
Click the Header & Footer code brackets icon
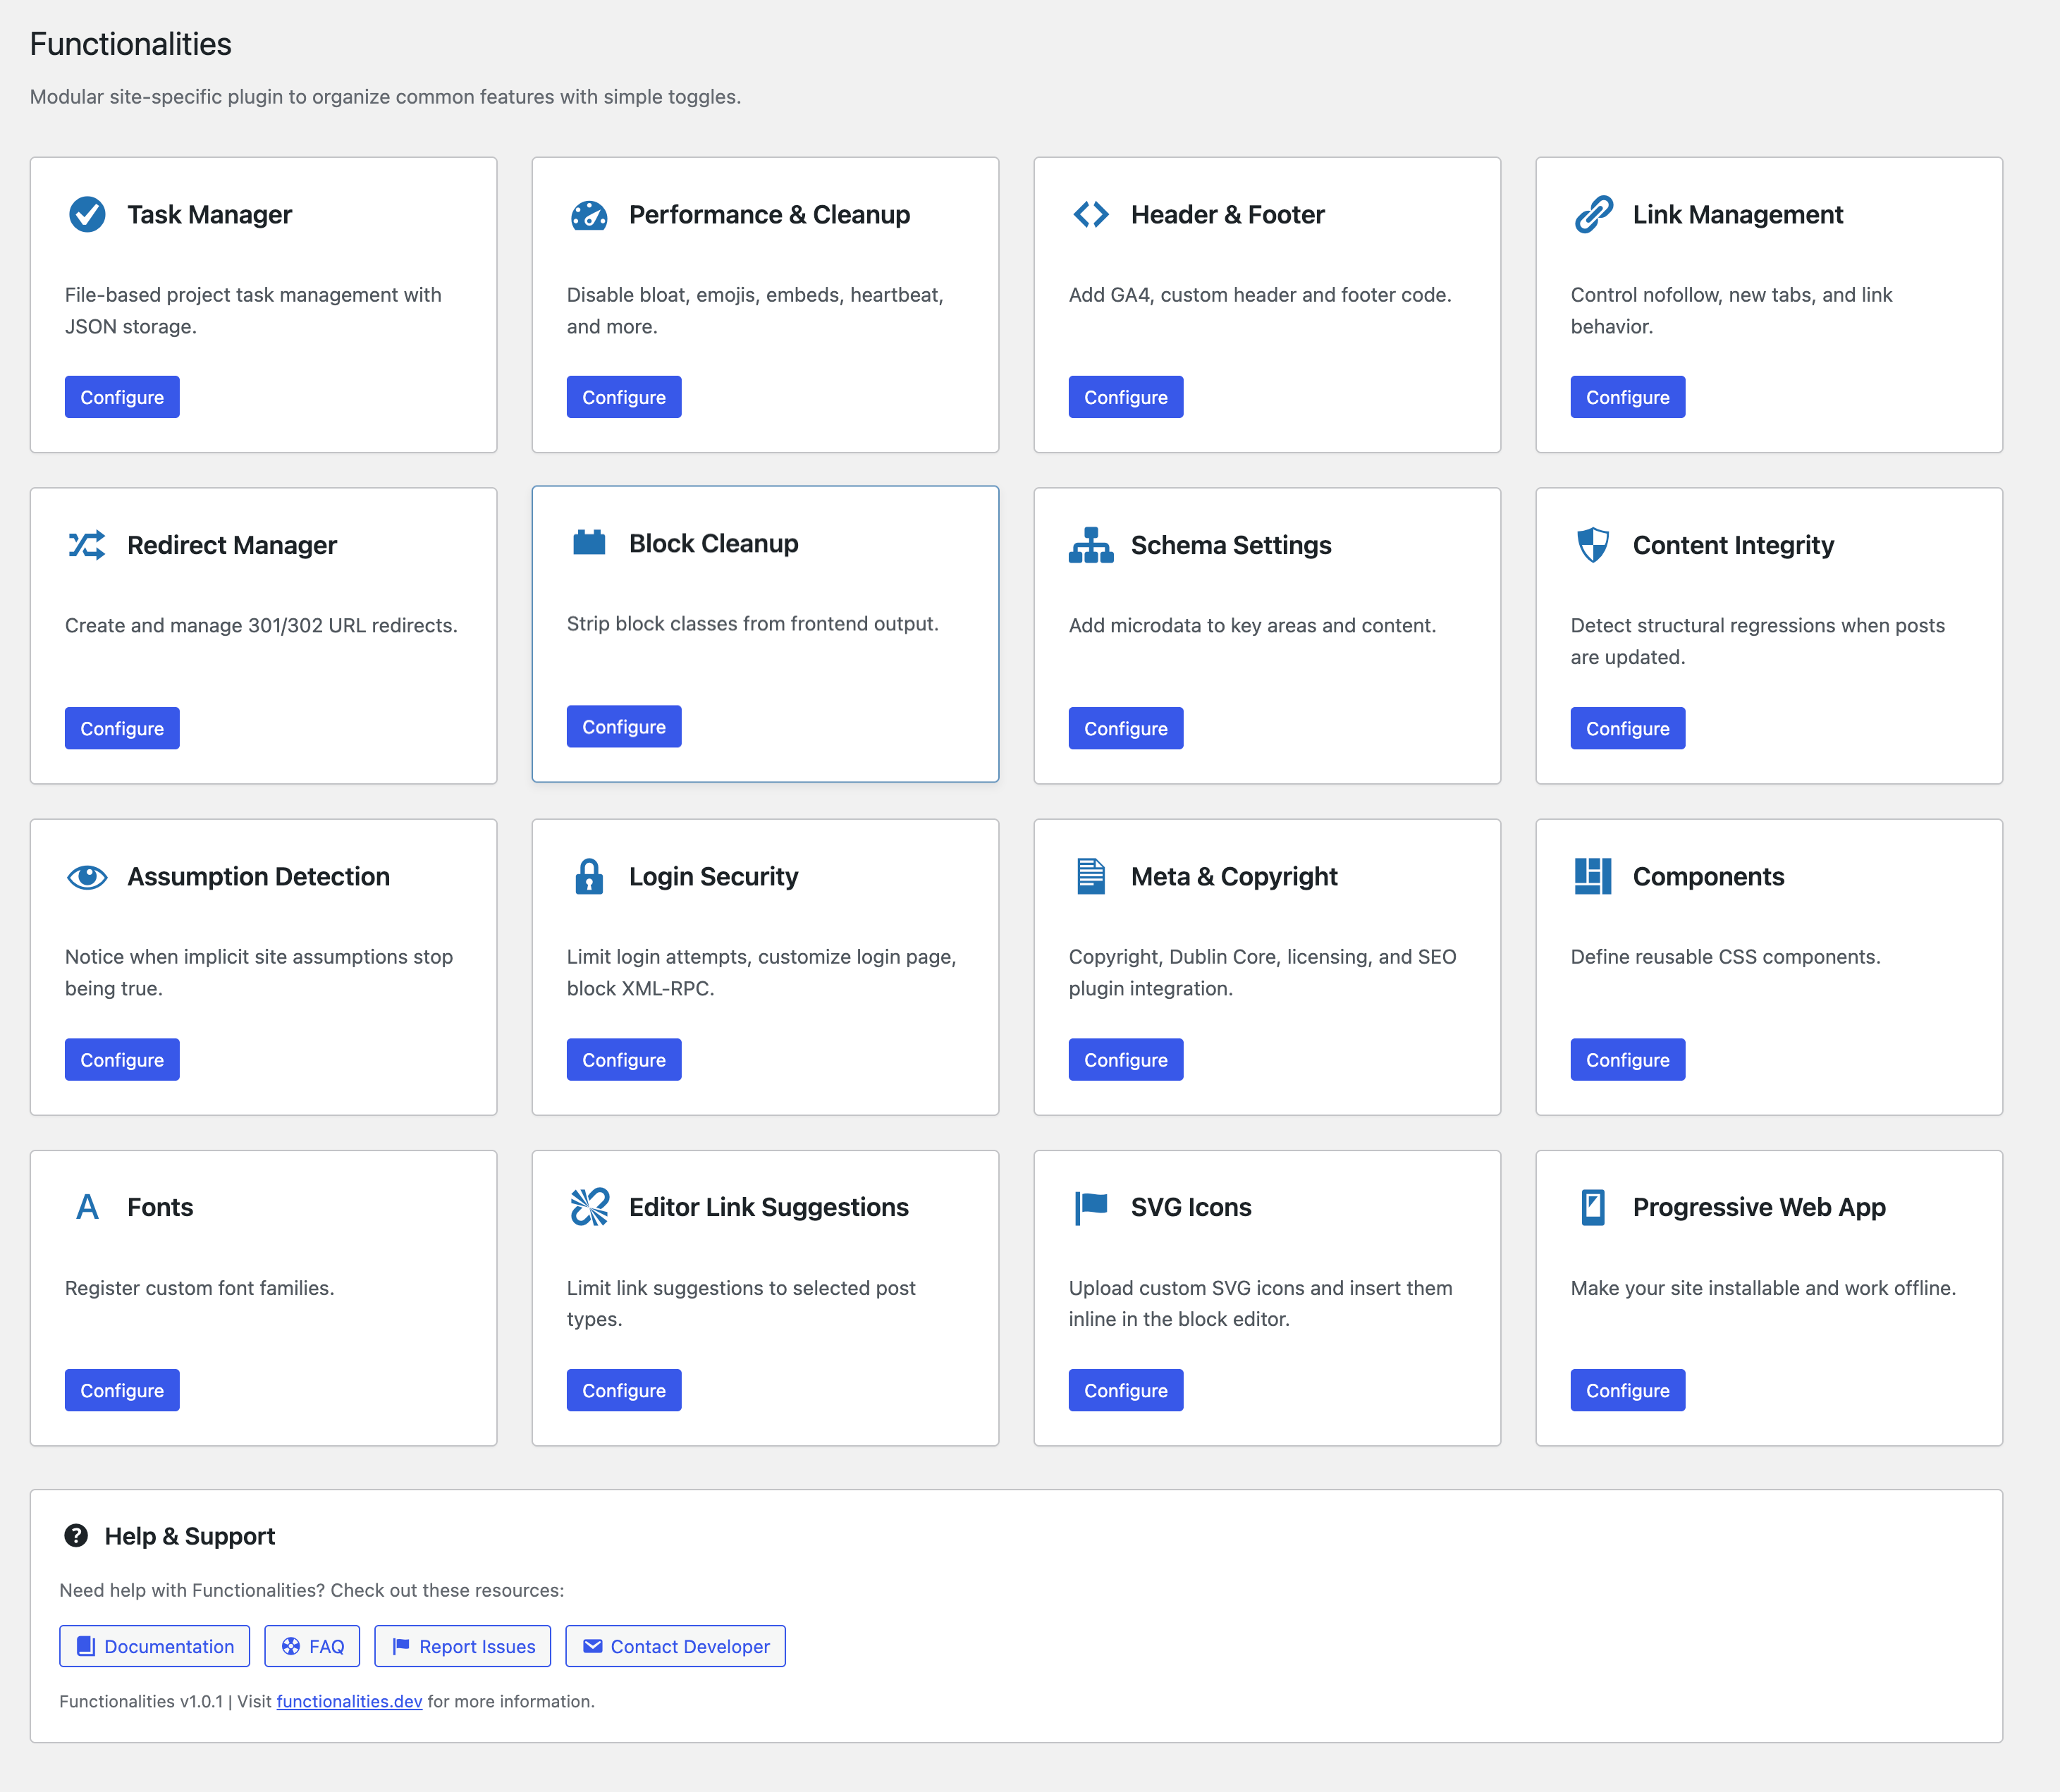(x=1092, y=214)
